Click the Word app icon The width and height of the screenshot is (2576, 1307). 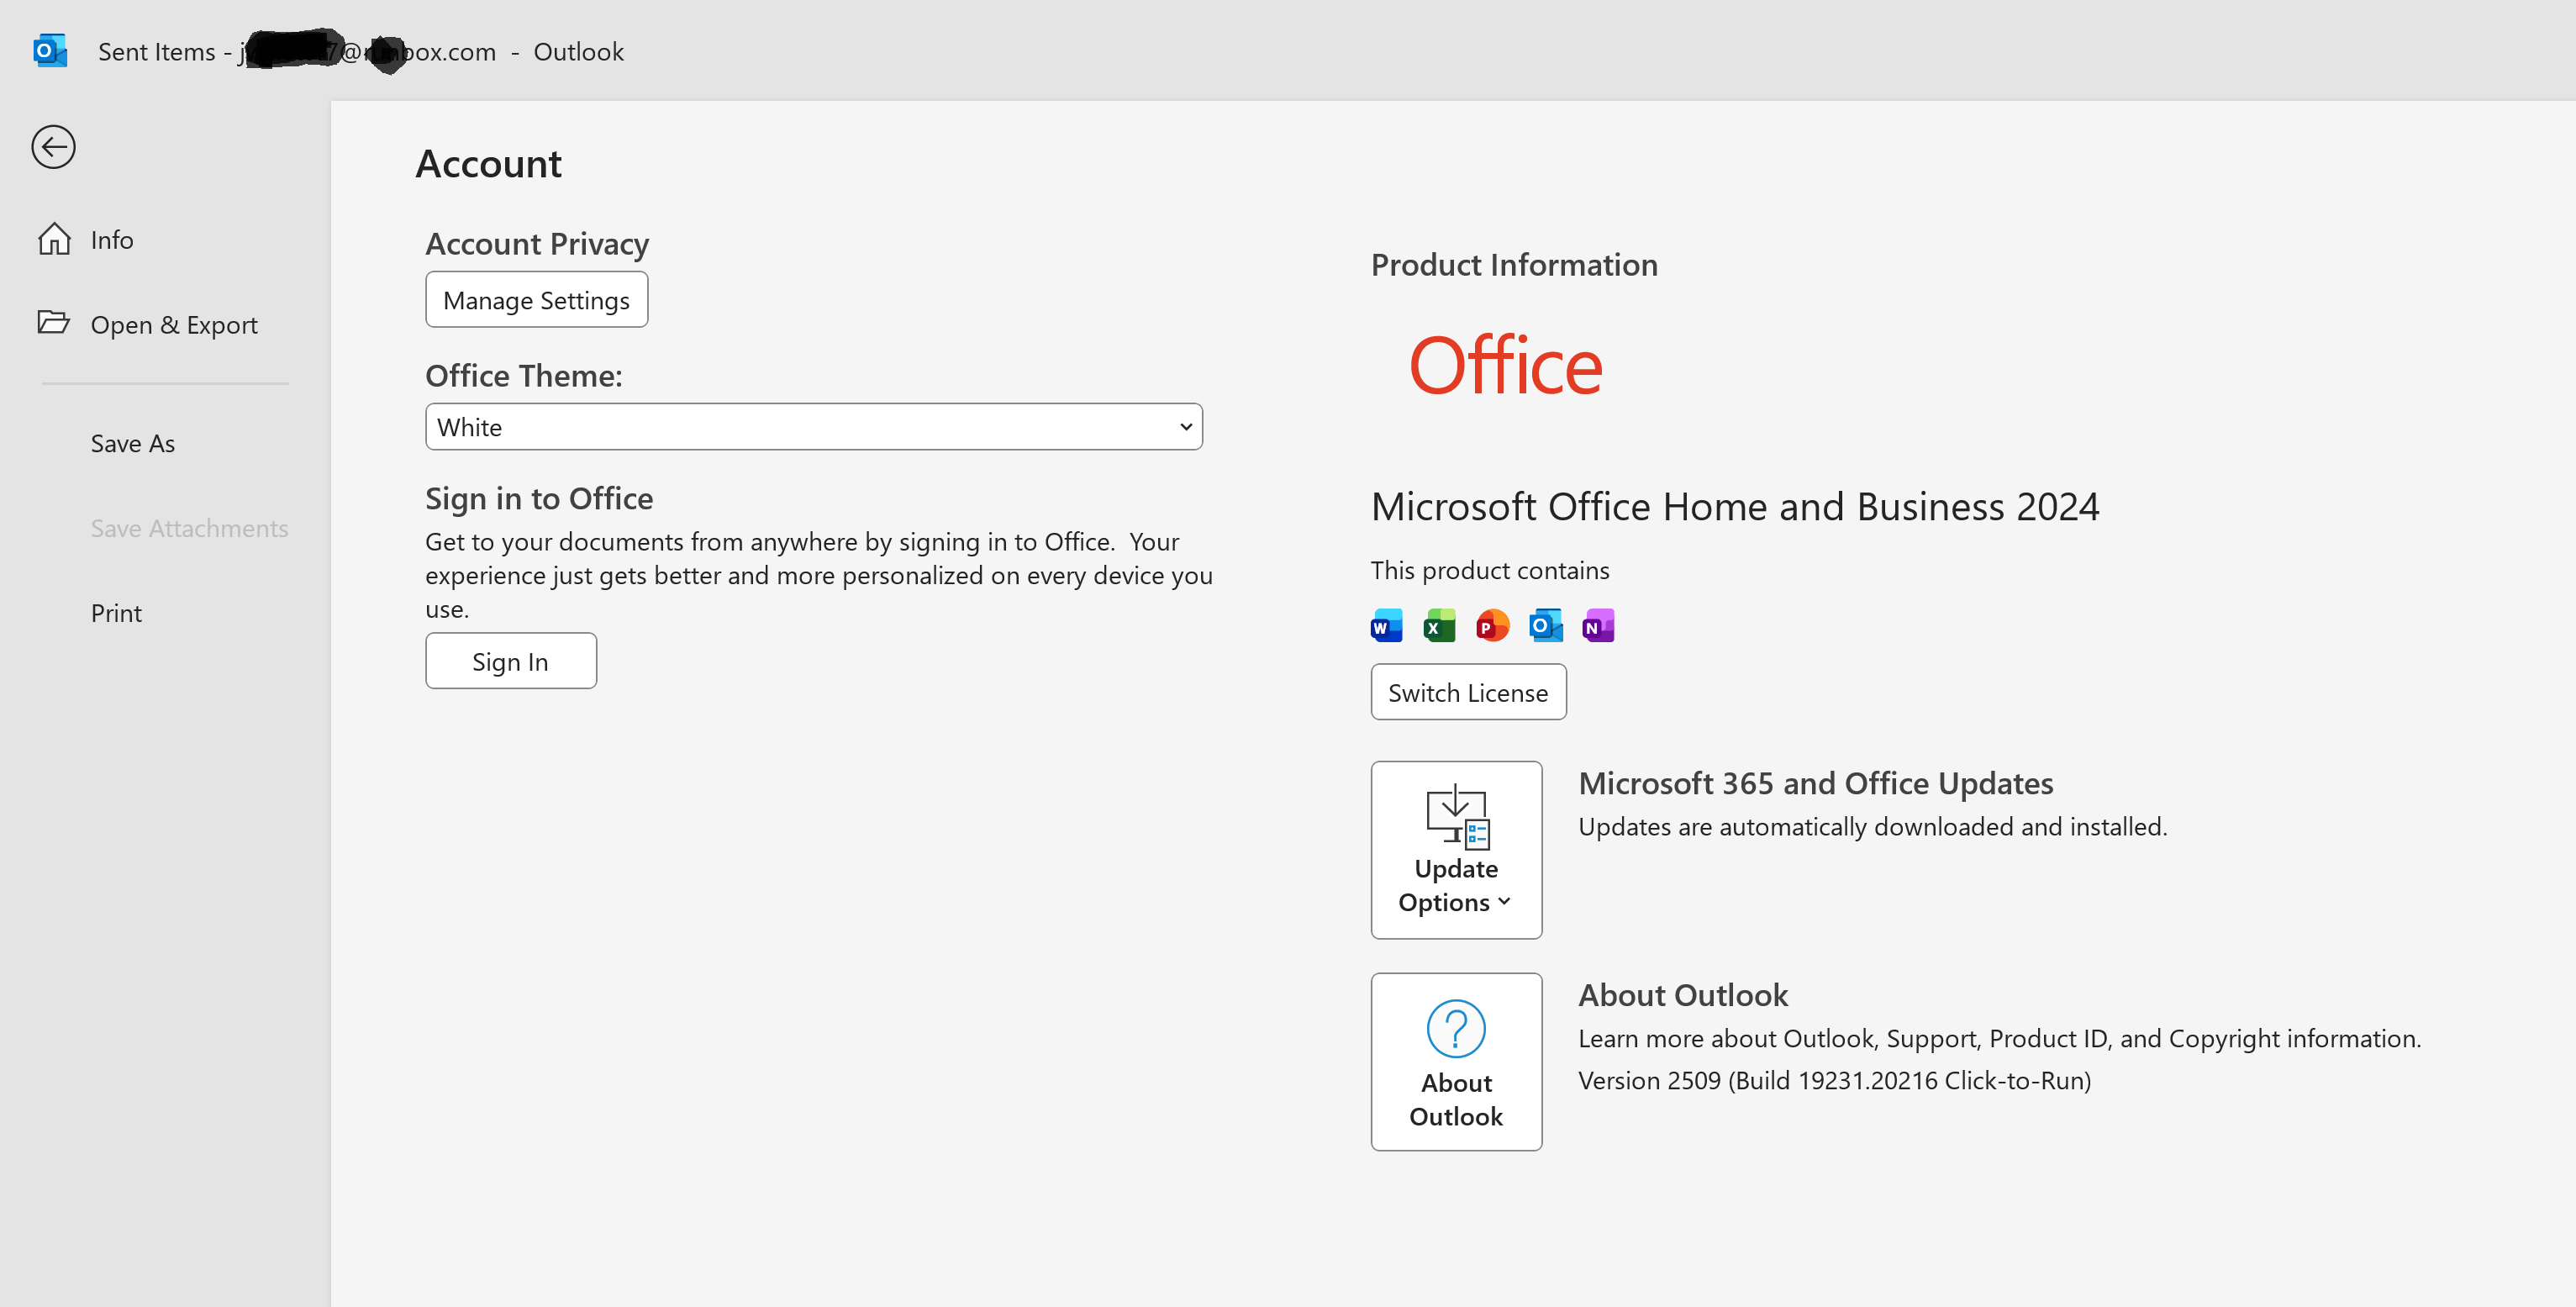pos(1386,626)
